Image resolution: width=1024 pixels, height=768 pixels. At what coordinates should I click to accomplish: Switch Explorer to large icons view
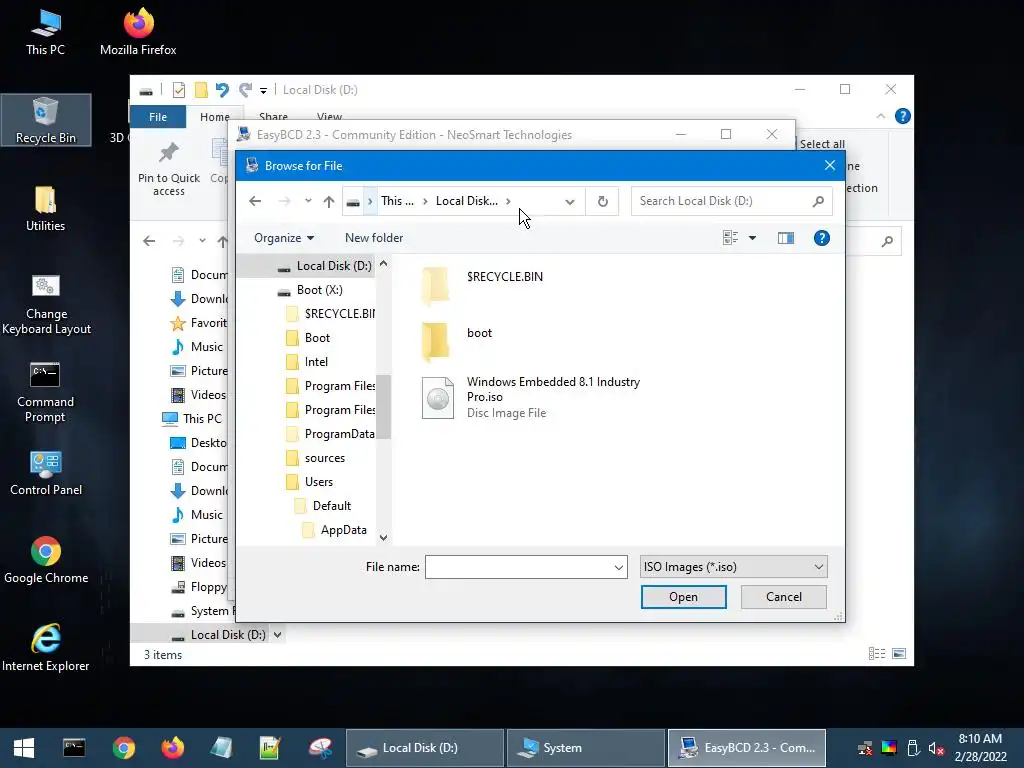pyautogui.click(x=899, y=654)
